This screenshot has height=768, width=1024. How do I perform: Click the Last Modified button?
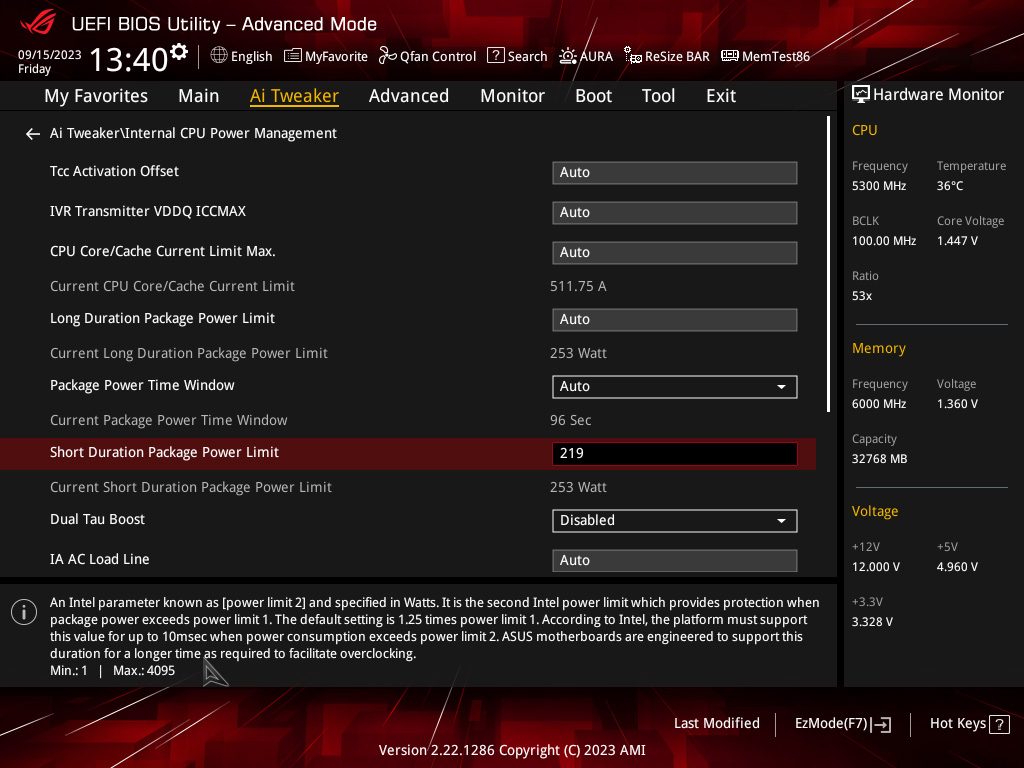coord(716,723)
